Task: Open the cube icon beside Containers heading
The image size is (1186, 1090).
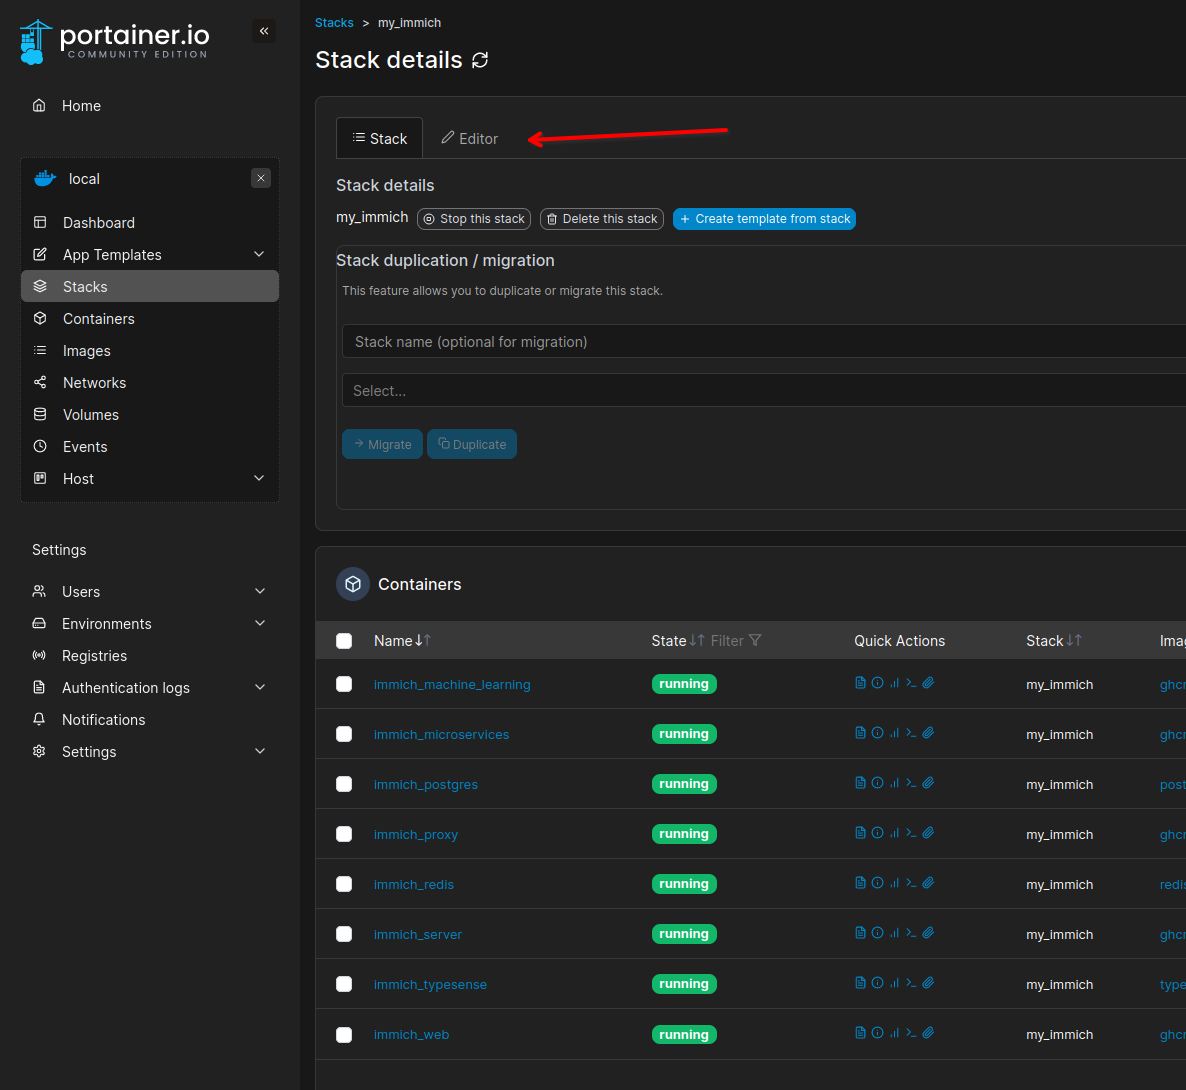Action: pyautogui.click(x=352, y=584)
